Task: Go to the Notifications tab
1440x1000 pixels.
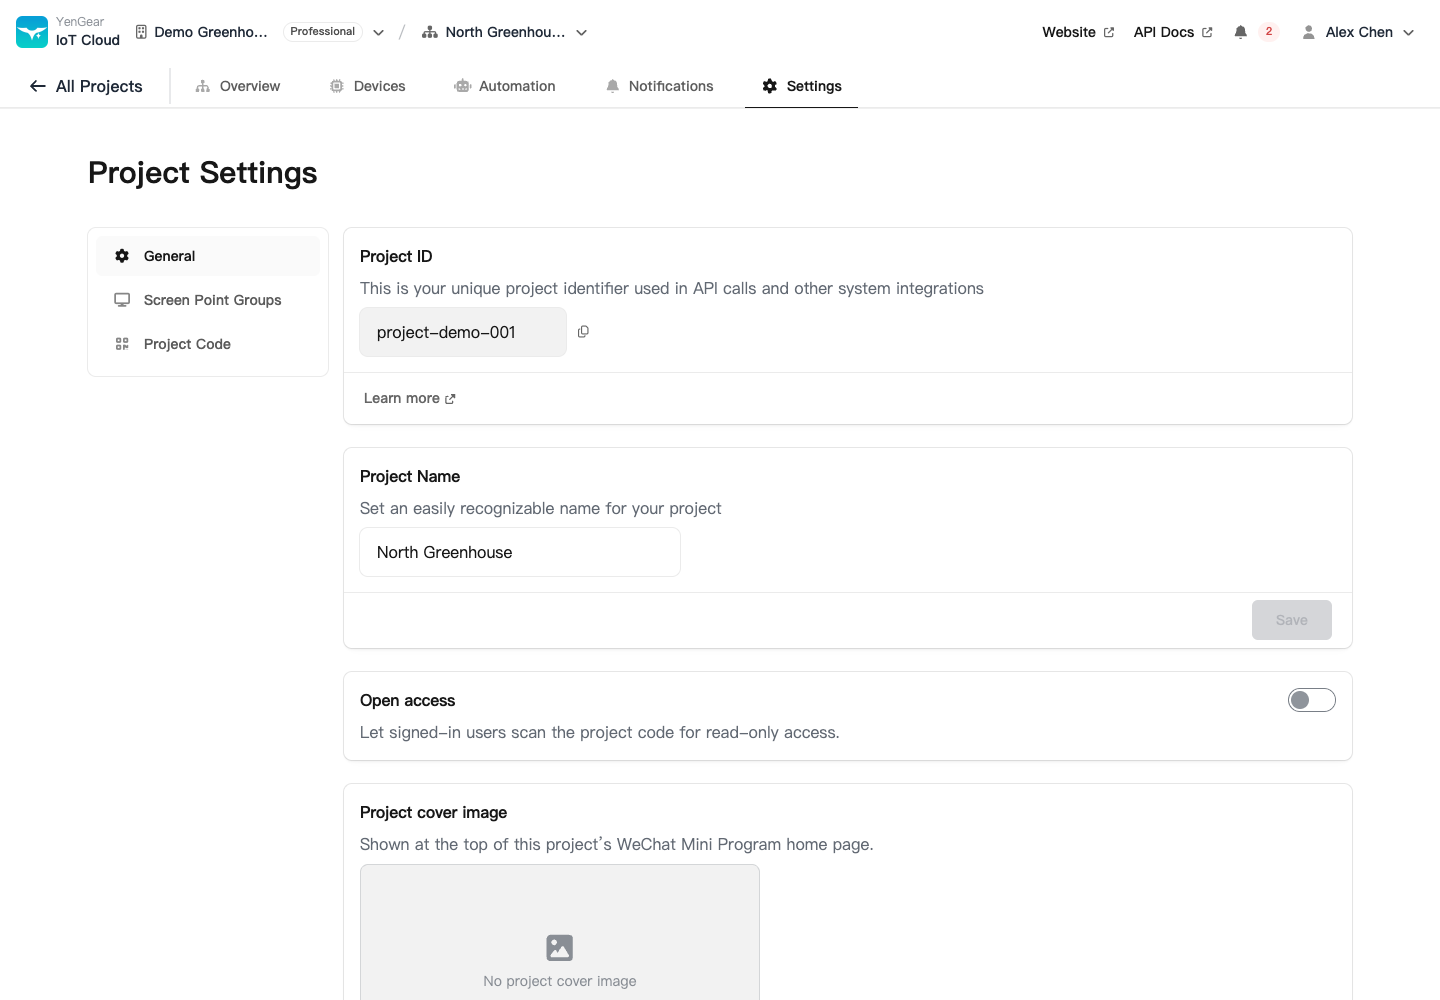Action: (x=660, y=86)
